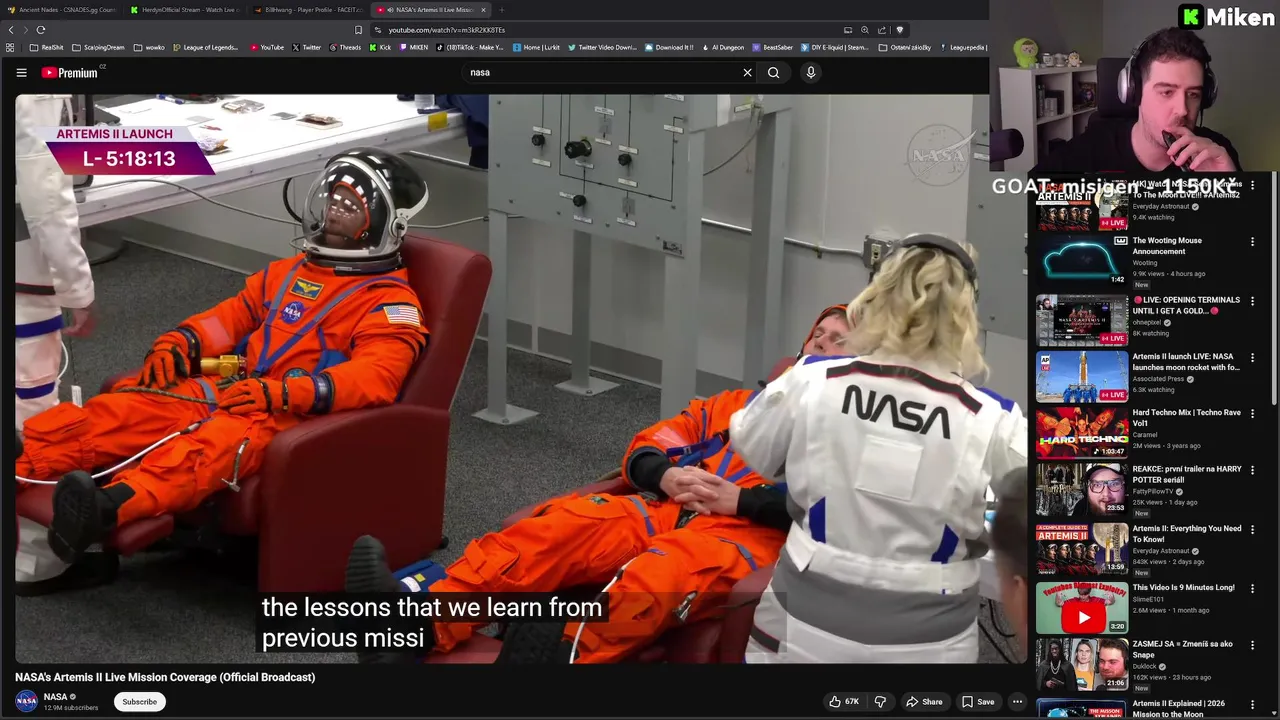
Task: Click the FattyPillowTV channel name
Action: pyautogui.click(x=1153, y=492)
